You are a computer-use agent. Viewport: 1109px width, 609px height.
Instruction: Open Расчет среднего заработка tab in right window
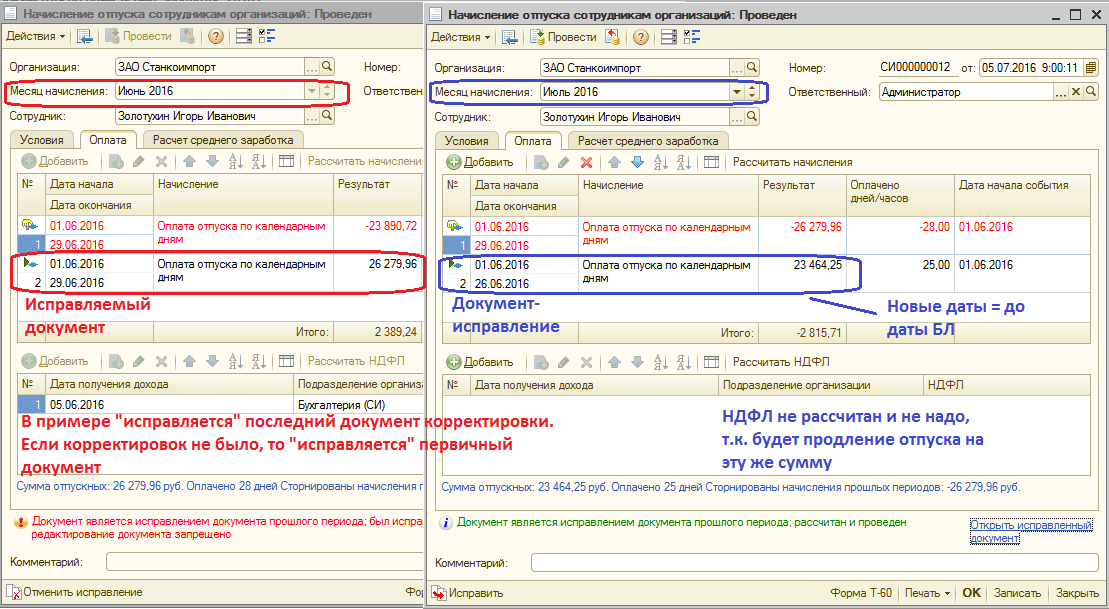648,141
